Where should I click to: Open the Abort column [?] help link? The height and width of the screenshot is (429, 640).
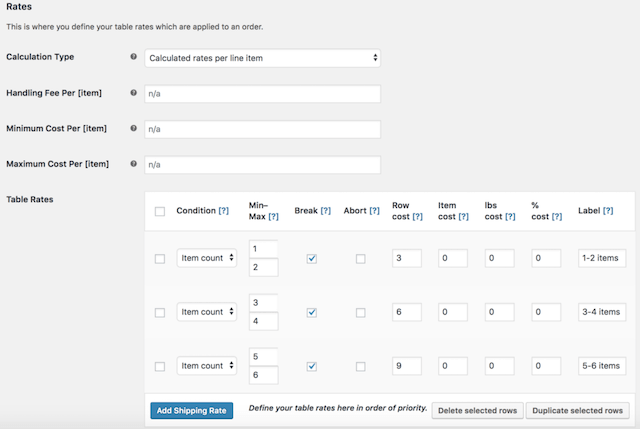pos(374,211)
